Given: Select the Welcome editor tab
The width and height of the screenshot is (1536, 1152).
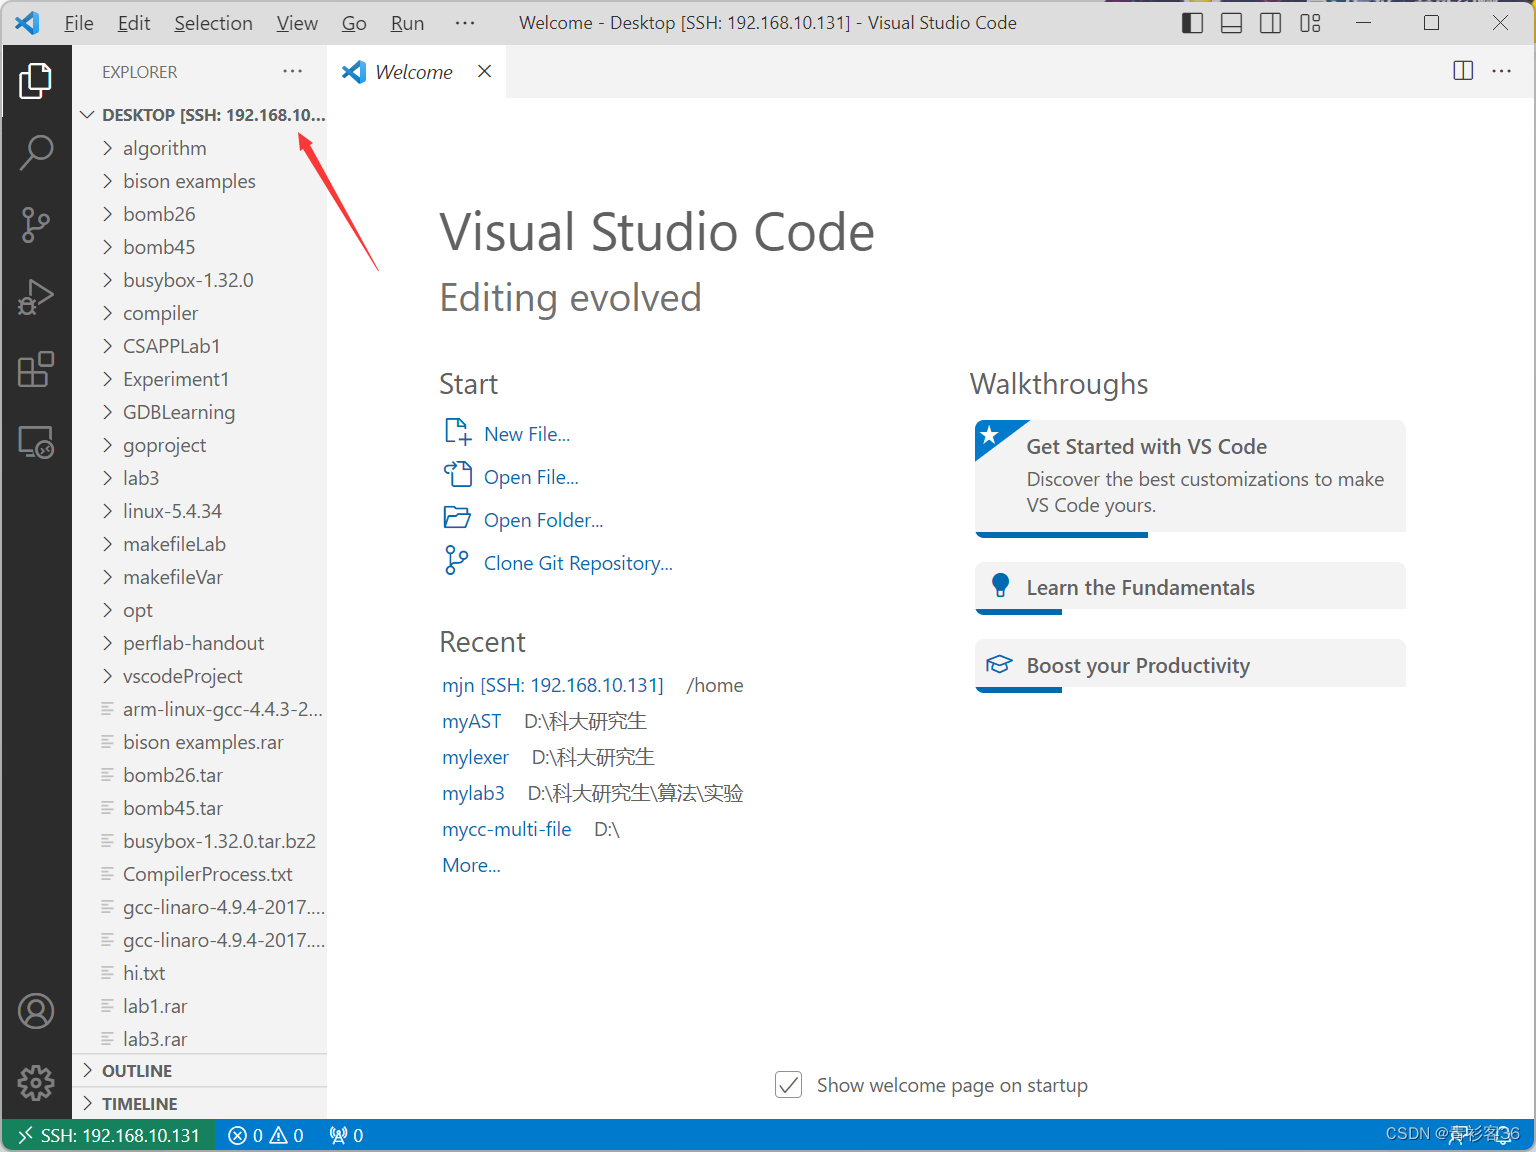Looking at the screenshot, I should (417, 71).
